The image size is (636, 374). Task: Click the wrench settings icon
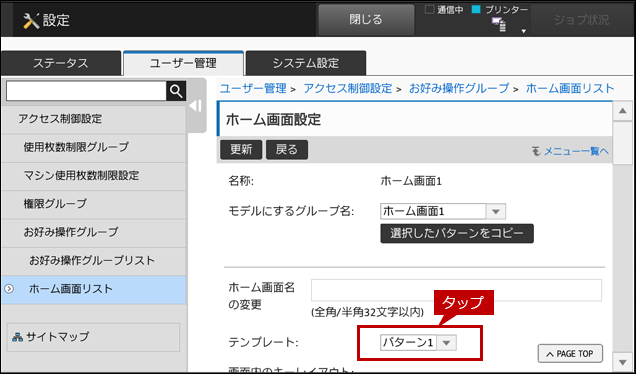tap(31, 20)
